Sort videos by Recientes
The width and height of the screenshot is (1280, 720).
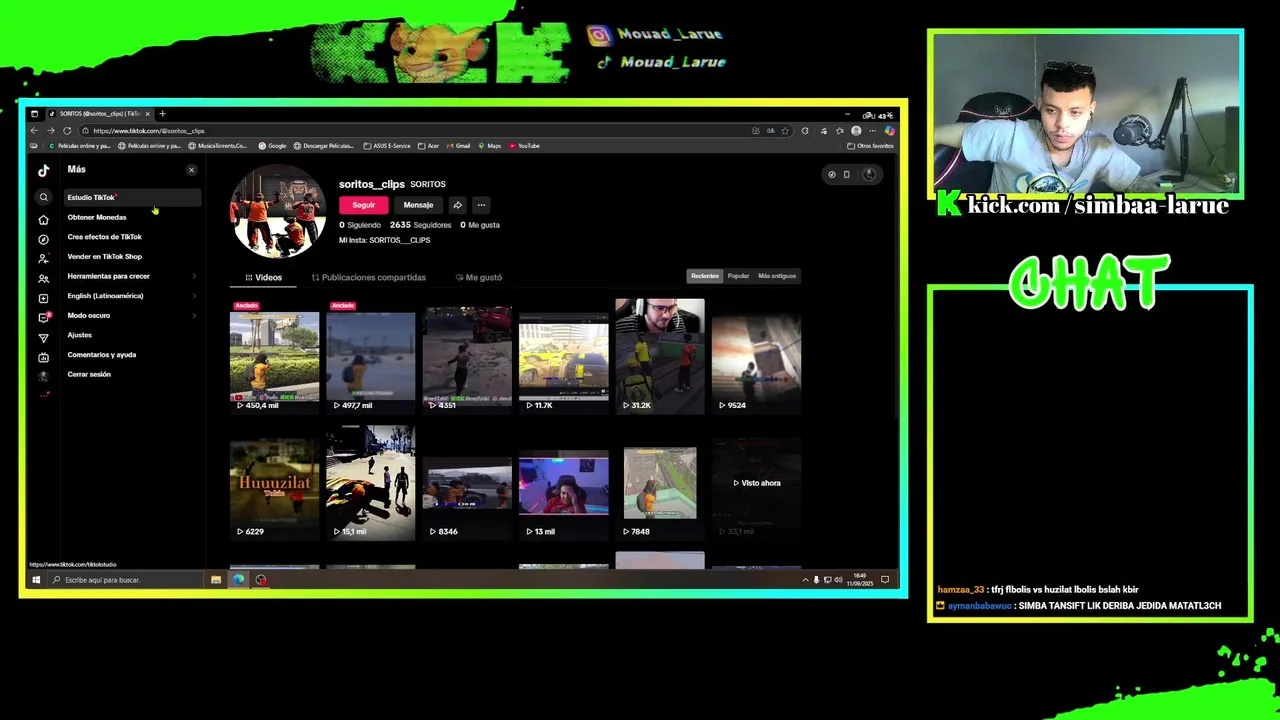coord(705,276)
